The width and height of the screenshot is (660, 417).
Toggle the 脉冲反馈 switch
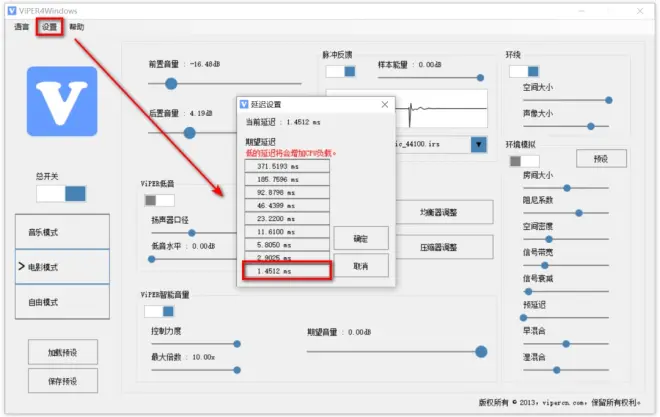[x=340, y=72]
